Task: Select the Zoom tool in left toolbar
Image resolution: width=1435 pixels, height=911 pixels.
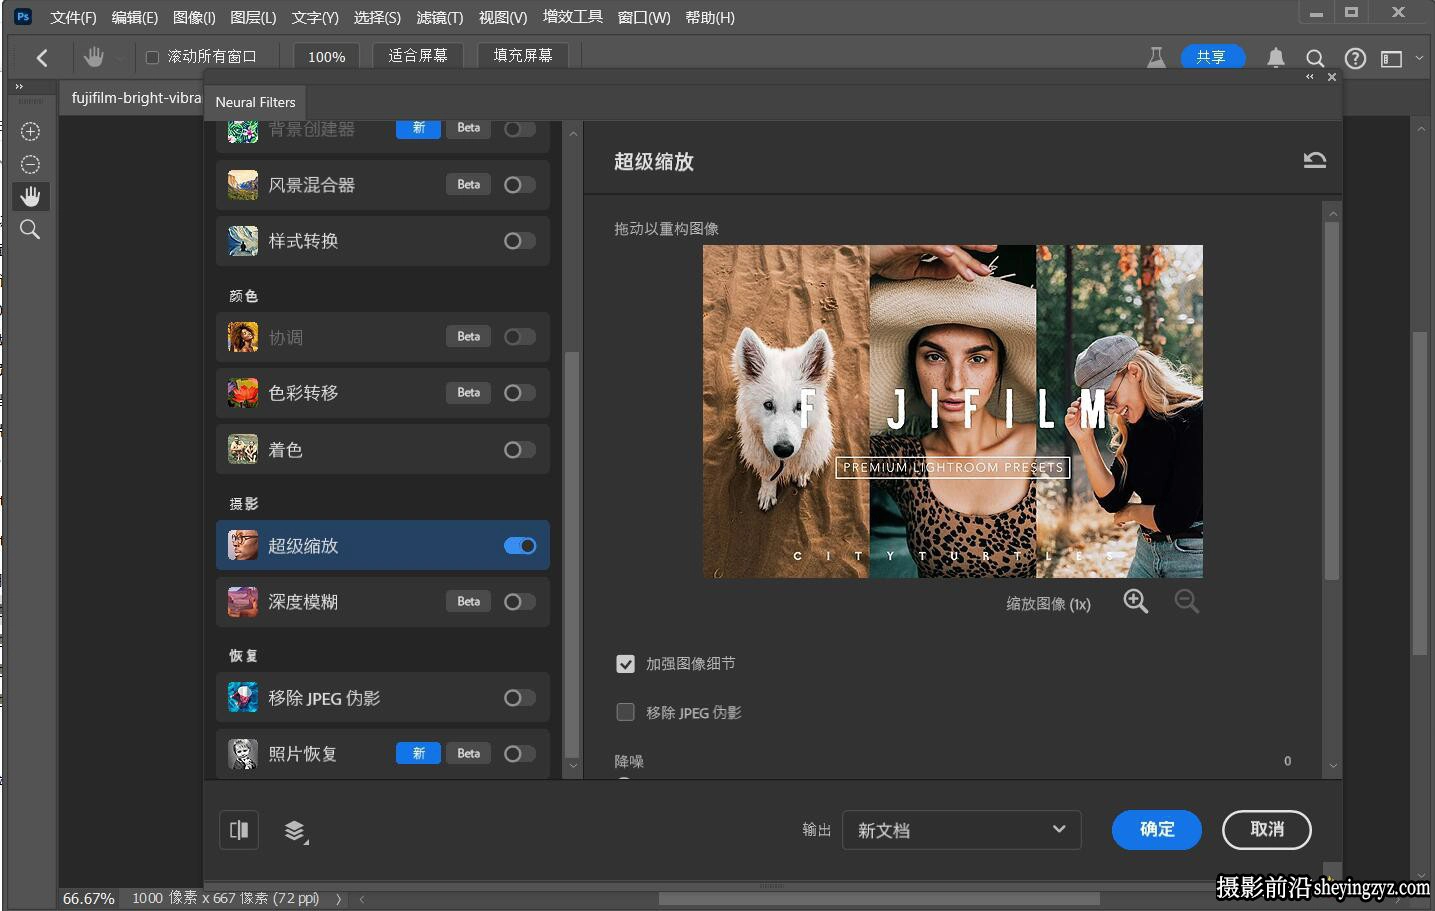Action: coord(31,229)
